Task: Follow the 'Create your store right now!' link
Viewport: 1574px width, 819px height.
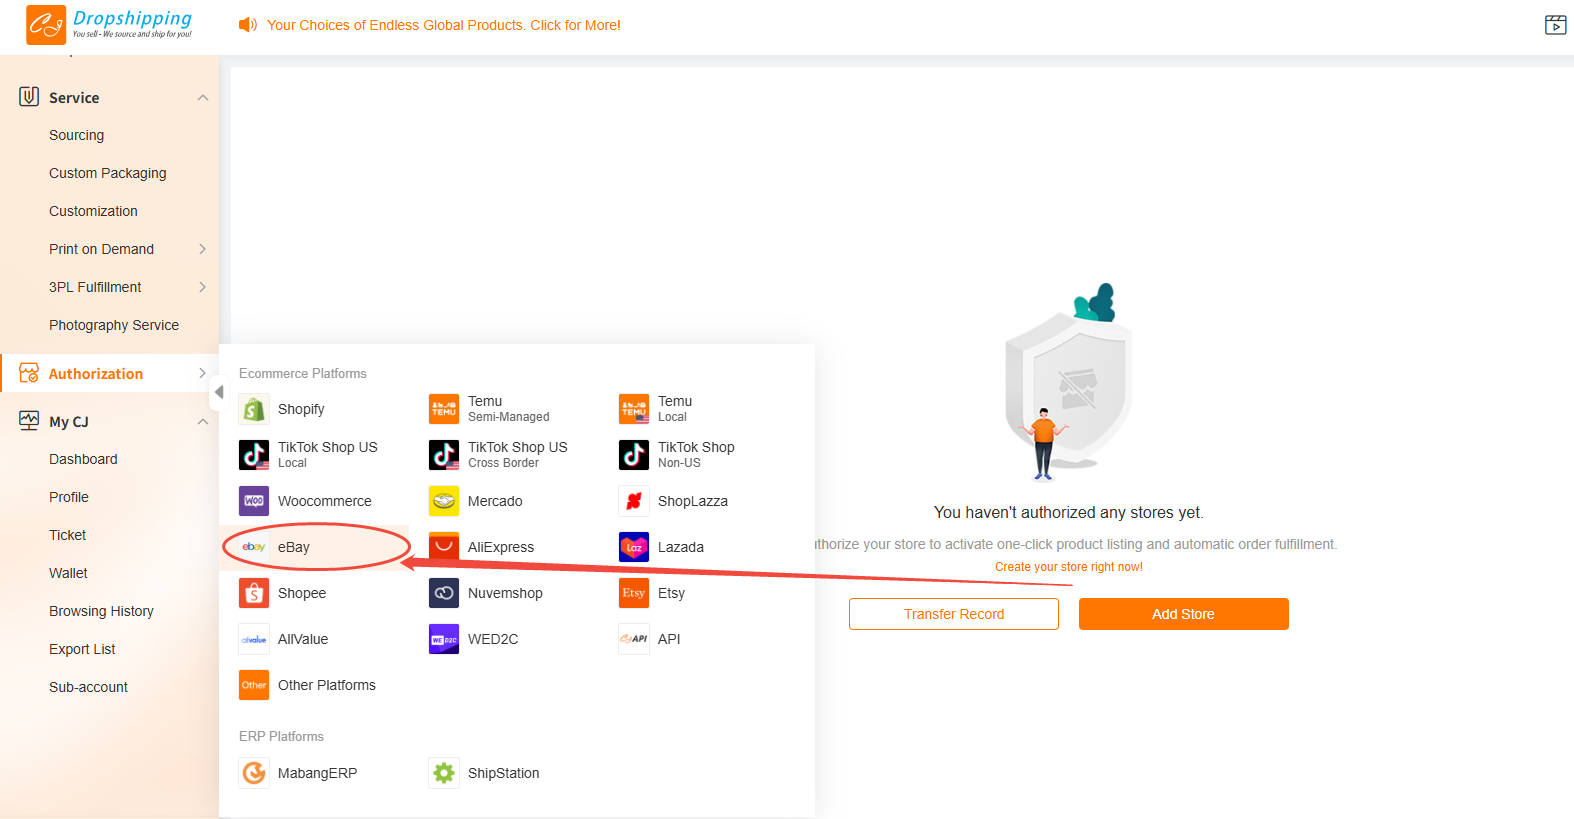Action: (x=1068, y=567)
